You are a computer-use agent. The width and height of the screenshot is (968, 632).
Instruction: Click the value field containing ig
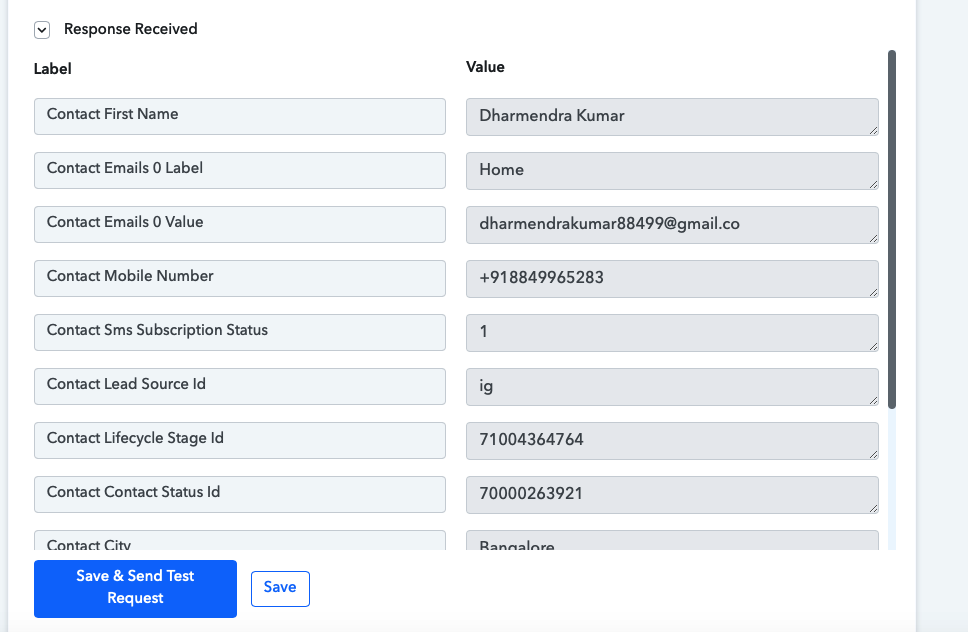(672, 387)
